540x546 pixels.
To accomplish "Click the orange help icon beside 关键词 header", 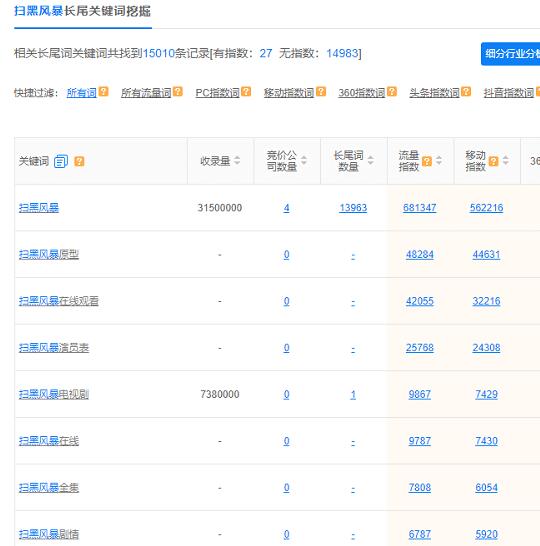I will click(x=79, y=161).
